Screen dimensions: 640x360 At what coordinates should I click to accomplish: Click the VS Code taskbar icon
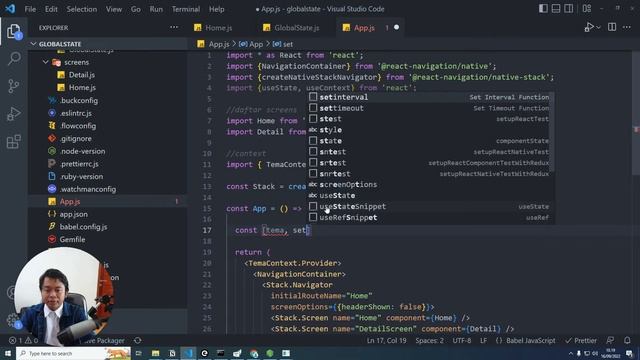coord(188,353)
